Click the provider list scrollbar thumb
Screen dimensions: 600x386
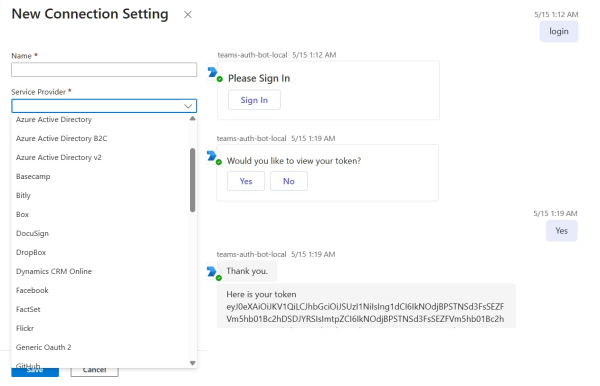pos(192,180)
